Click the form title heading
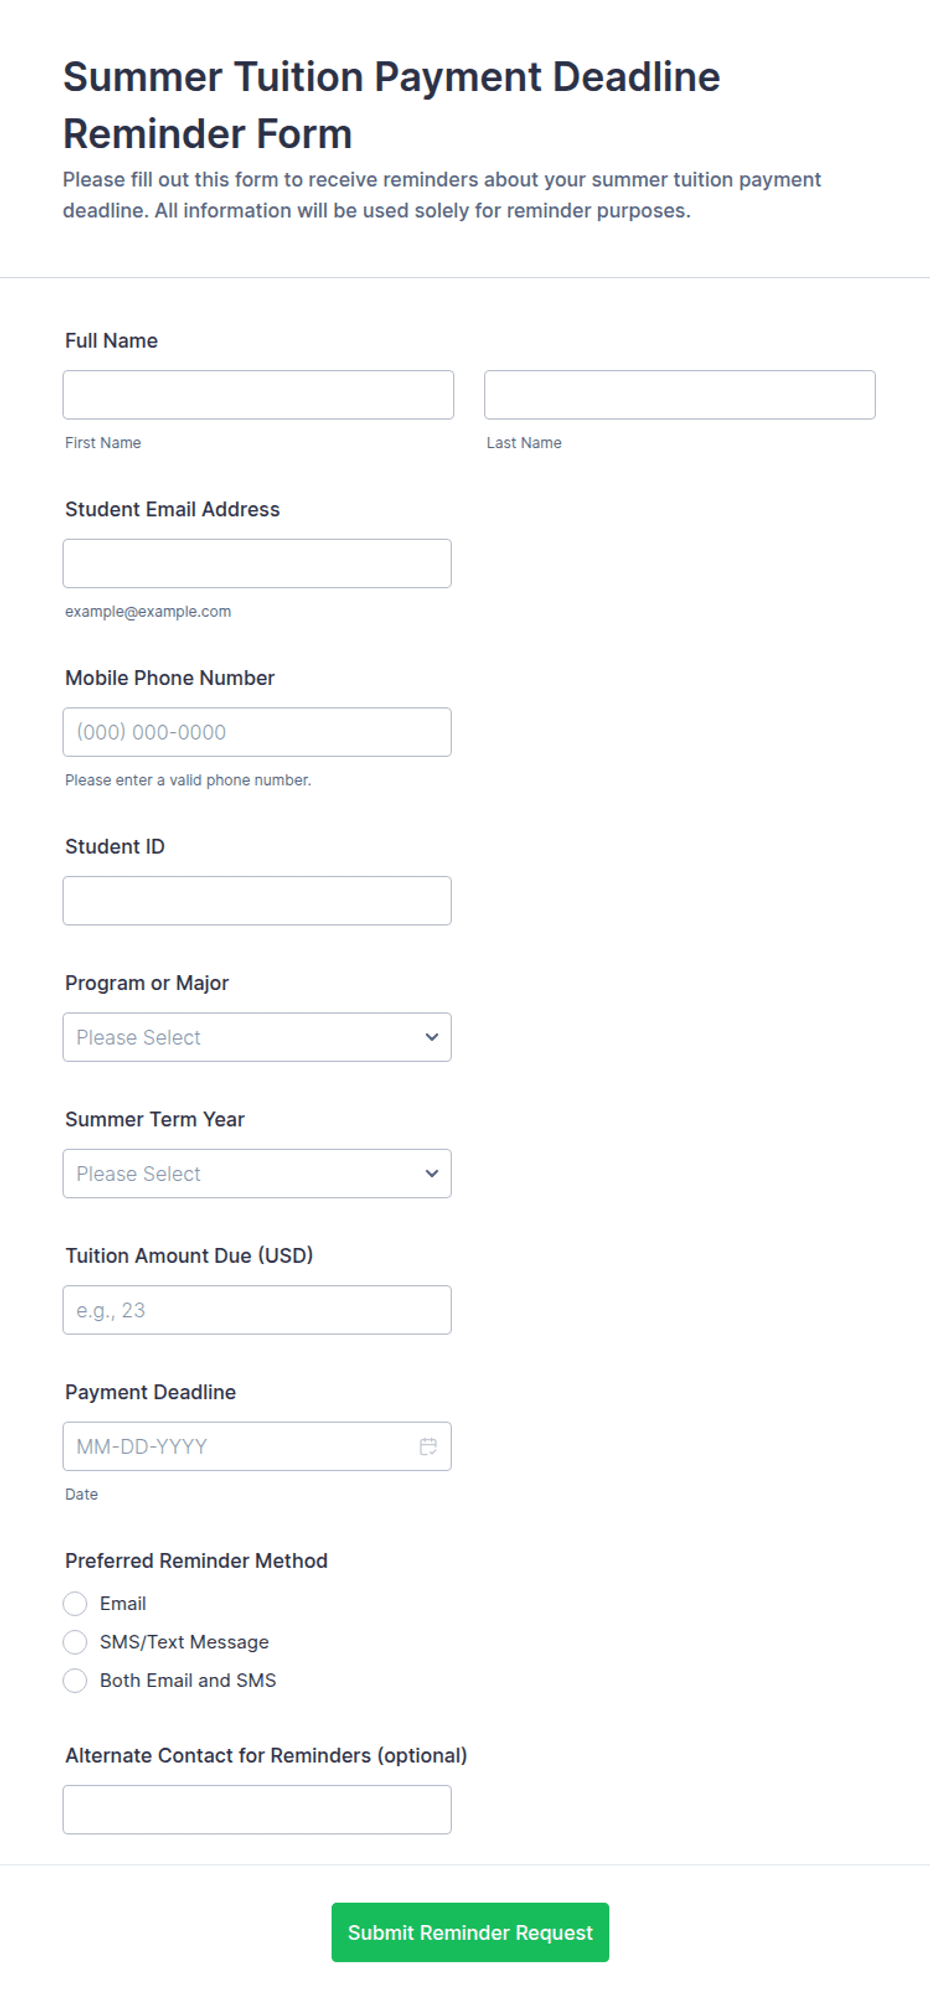Screen dimensions: 930x2011 pyautogui.click(x=391, y=105)
